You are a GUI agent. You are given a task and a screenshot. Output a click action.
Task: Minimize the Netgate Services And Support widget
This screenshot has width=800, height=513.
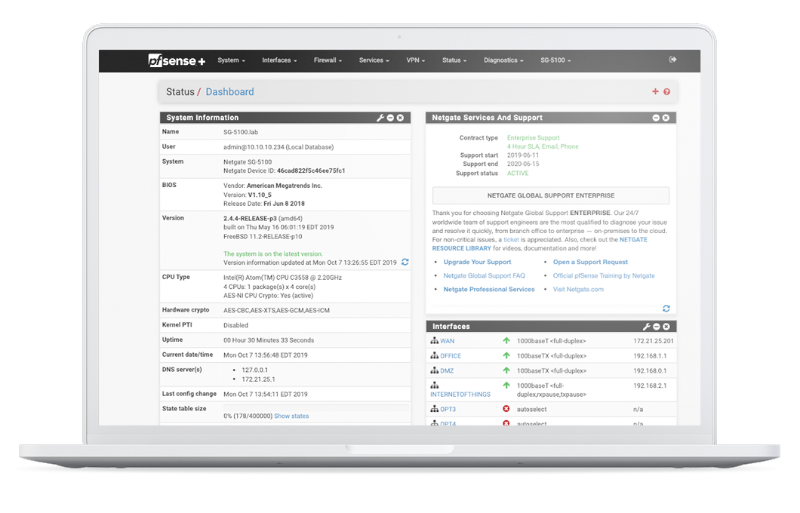pos(656,118)
